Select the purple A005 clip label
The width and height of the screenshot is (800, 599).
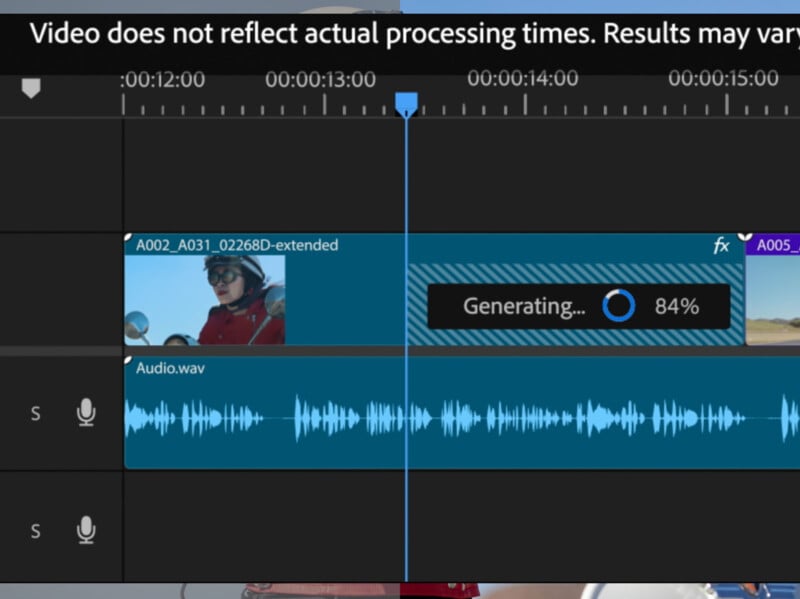click(x=777, y=245)
